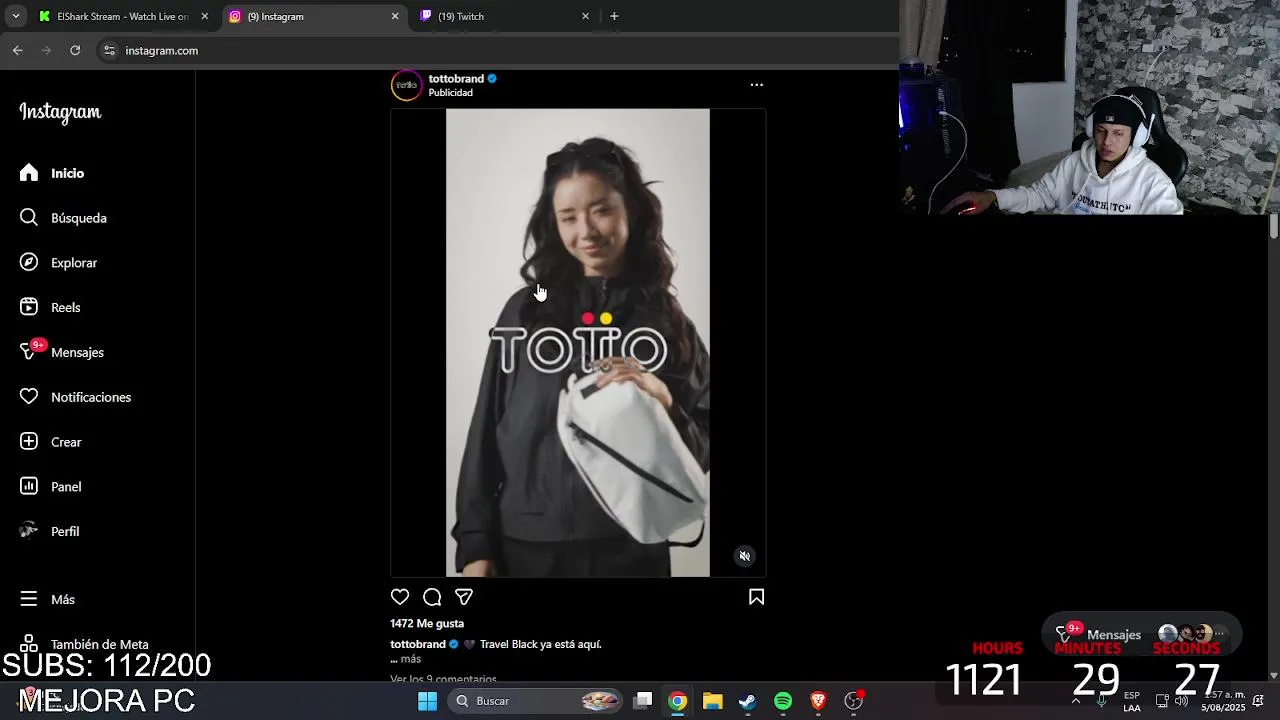Save post with bookmark icon
This screenshot has width=1280, height=720.
click(x=756, y=597)
